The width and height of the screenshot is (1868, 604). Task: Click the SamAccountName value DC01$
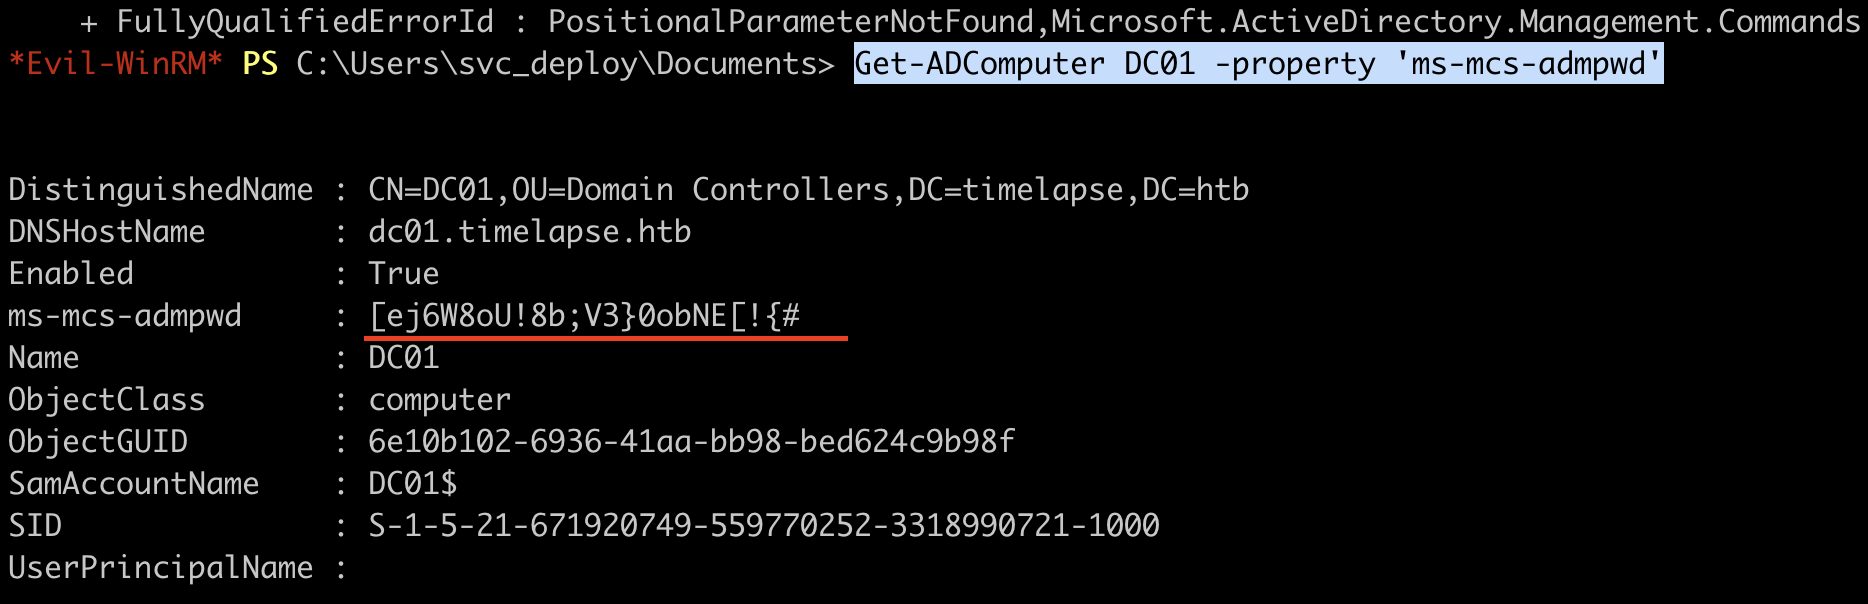413,484
